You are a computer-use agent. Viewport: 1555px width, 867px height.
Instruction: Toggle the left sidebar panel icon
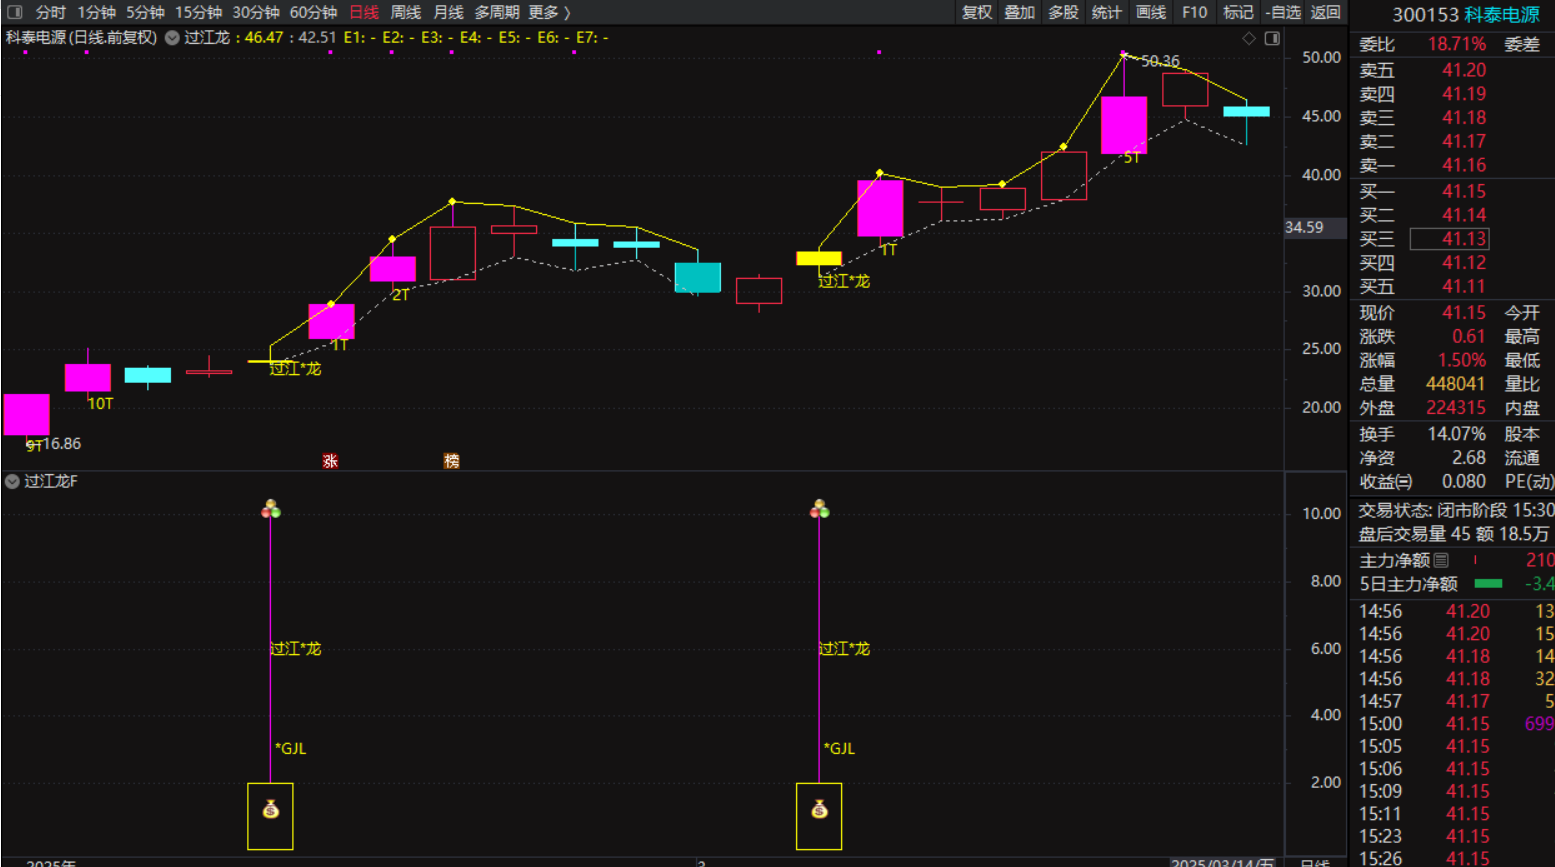(14, 12)
